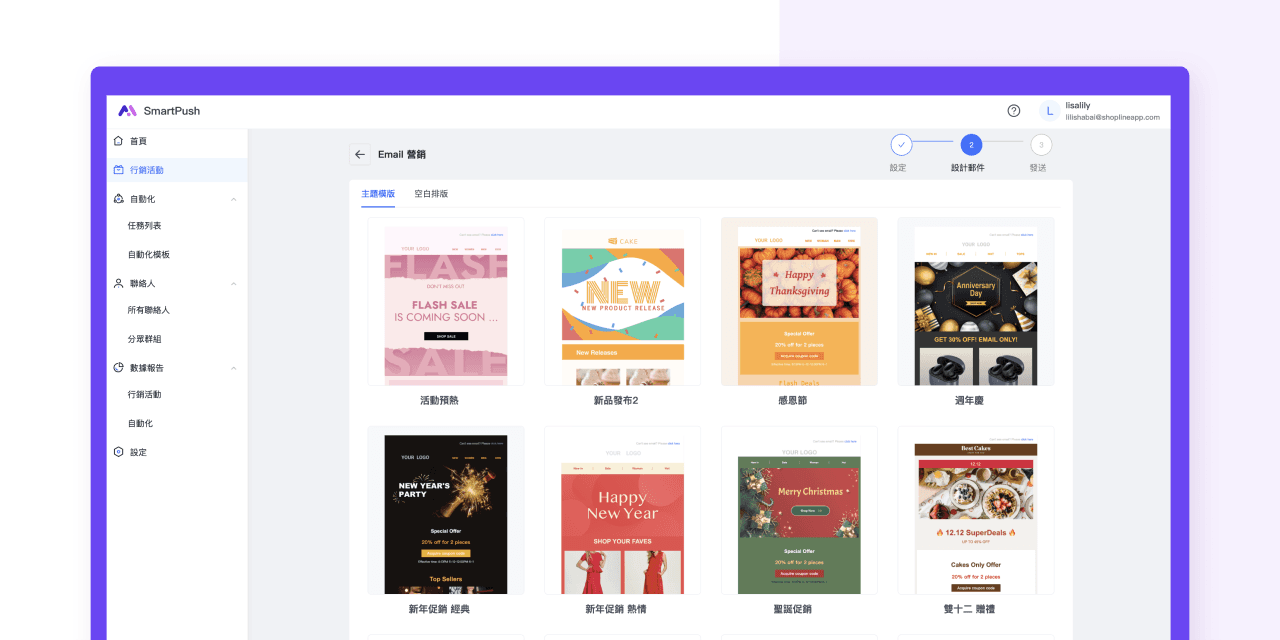The height and width of the screenshot is (640, 1280).
Task: Select the 週年慶 Anniversary template thumbnail
Action: pos(976,301)
